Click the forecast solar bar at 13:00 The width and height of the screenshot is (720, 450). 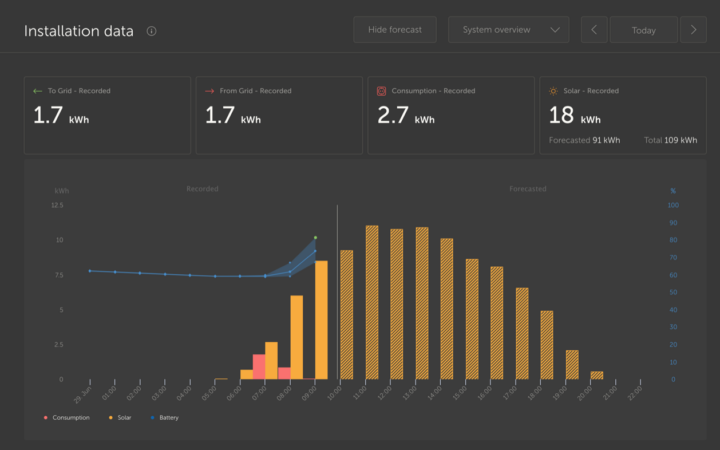pyautogui.click(x=422, y=303)
